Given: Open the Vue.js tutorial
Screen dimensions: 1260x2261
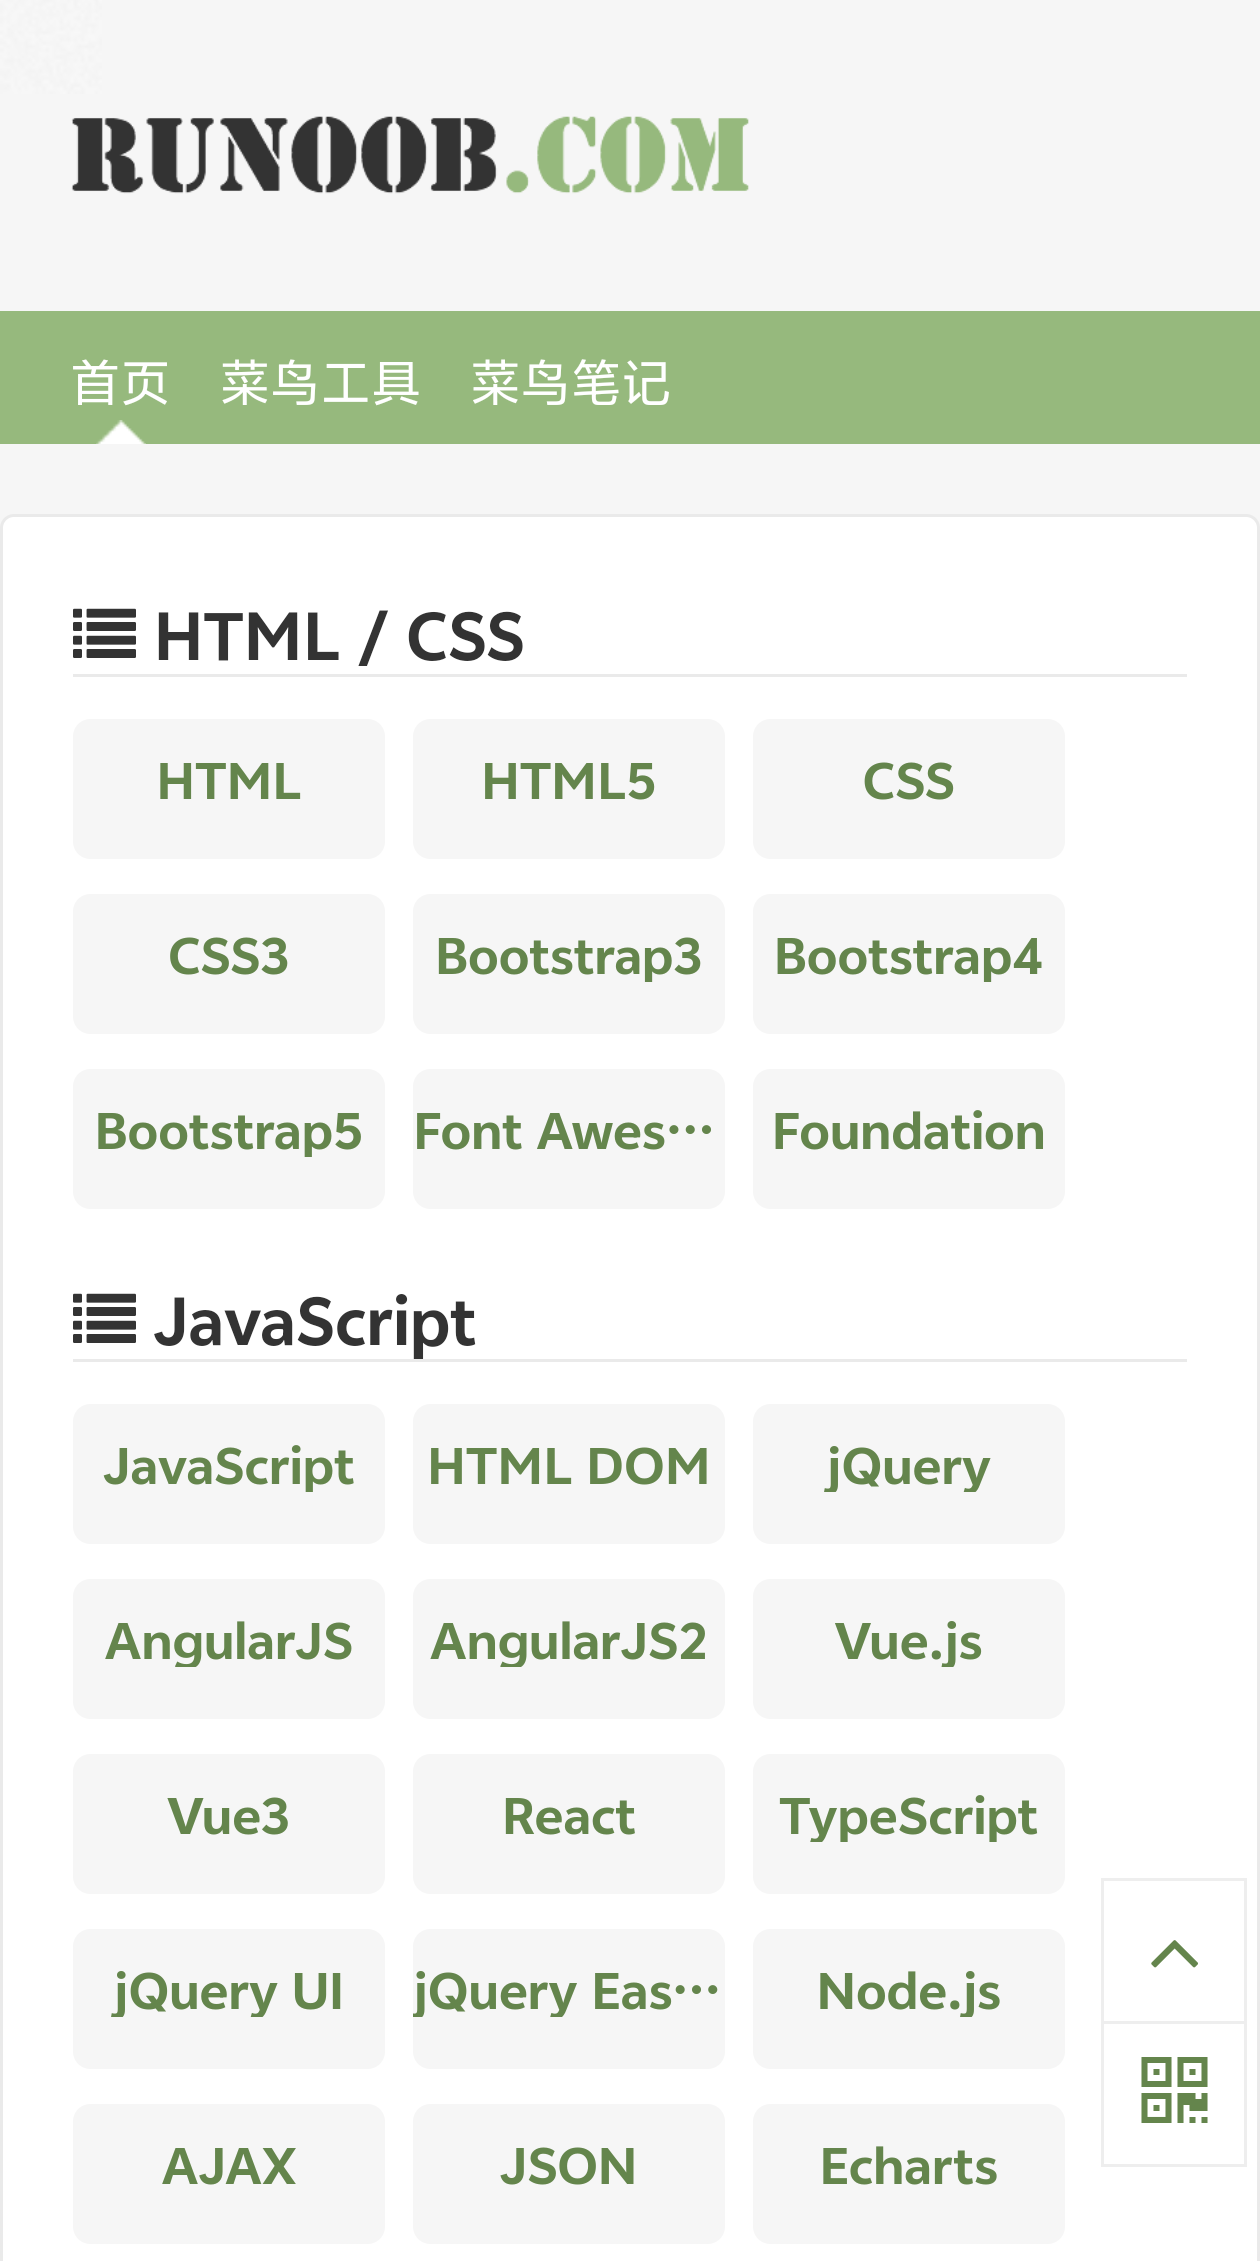Looking at the screenshot, I should [908, 1648].
